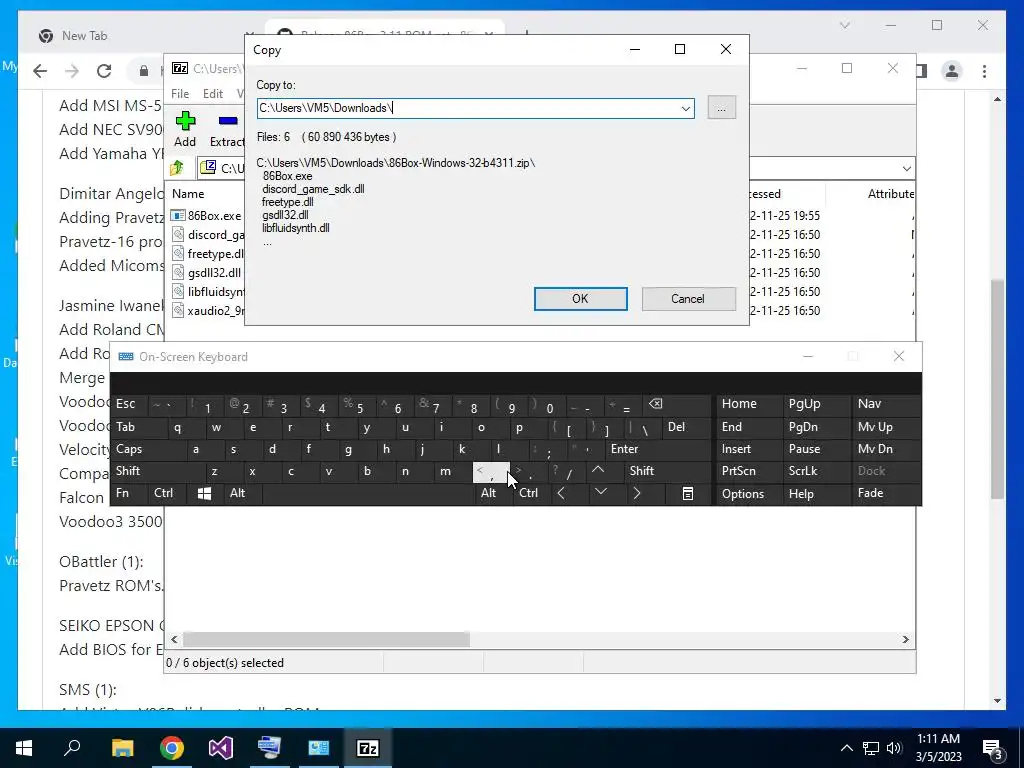The image size is (1024, 768).
Task: Toggle left Shift key on On-Screen Keyboard
Action: click(x=128, y=471)
